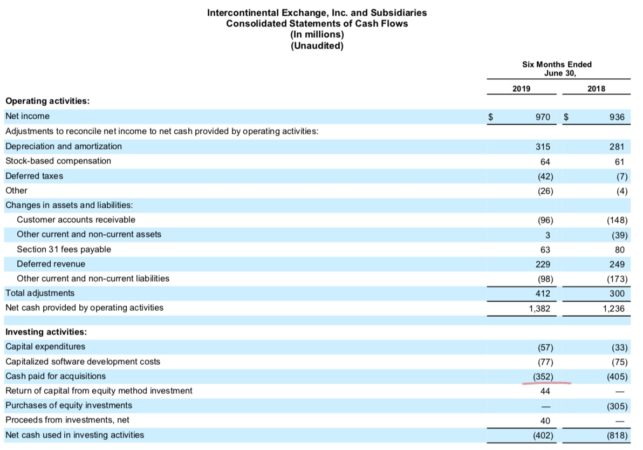This screenshot has height=450, width=643.
Task: Select the 'Investing activities:' section heading
Action: (46, 332)
